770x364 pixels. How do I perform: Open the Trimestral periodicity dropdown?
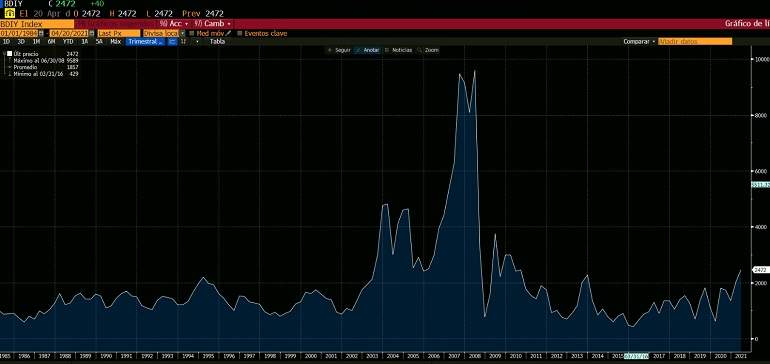click(x=145, y=42)
